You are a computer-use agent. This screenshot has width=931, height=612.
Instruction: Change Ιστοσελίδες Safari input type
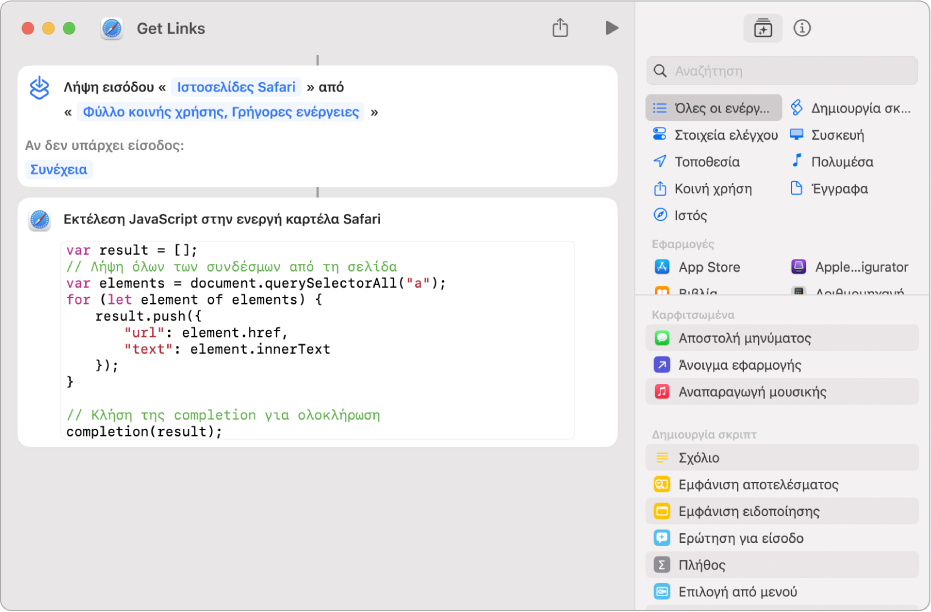[x=236, y=87]
